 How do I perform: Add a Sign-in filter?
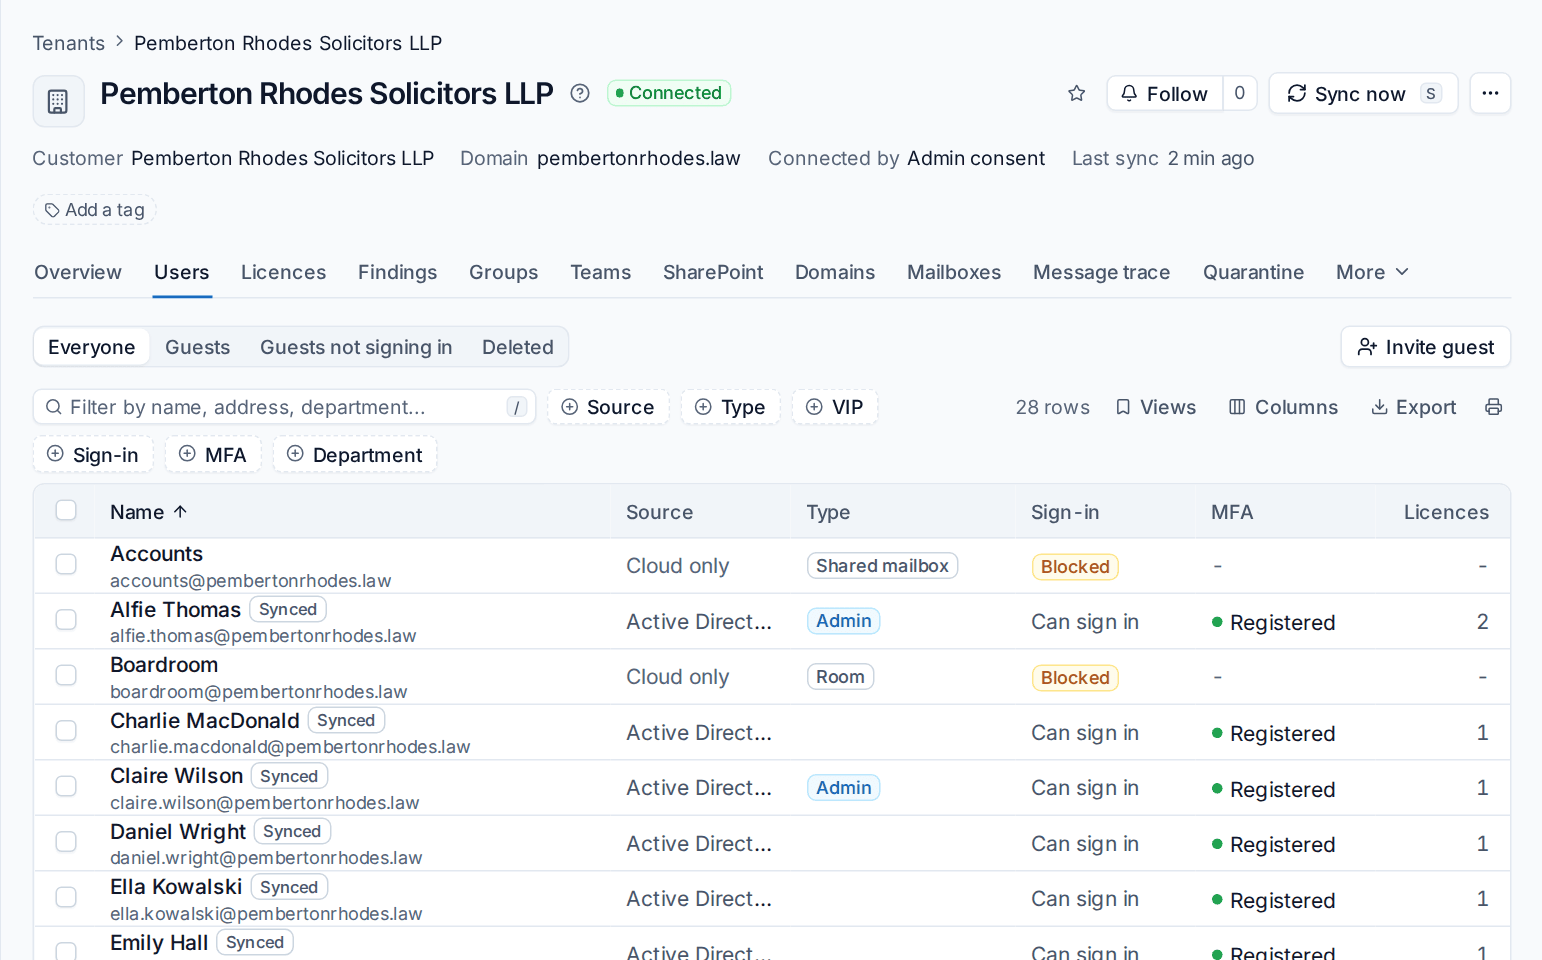tap(93, 455)
